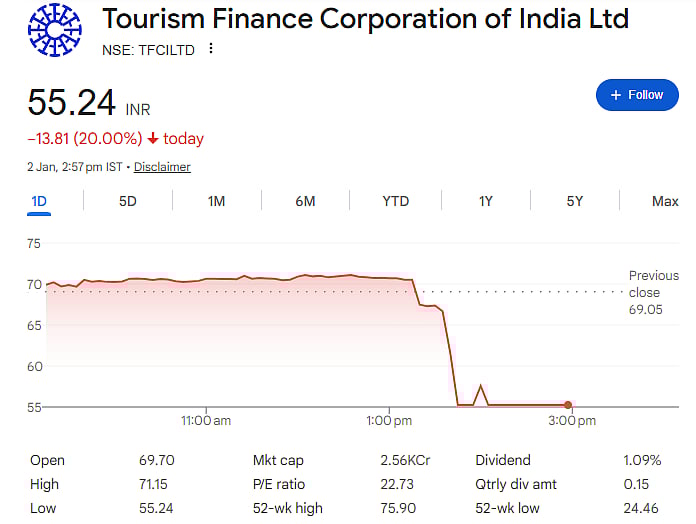The height and width of the screenshot is (524, 696).
Task: Click the Dividend yield 1.09% value
Action: click(641, 461)
